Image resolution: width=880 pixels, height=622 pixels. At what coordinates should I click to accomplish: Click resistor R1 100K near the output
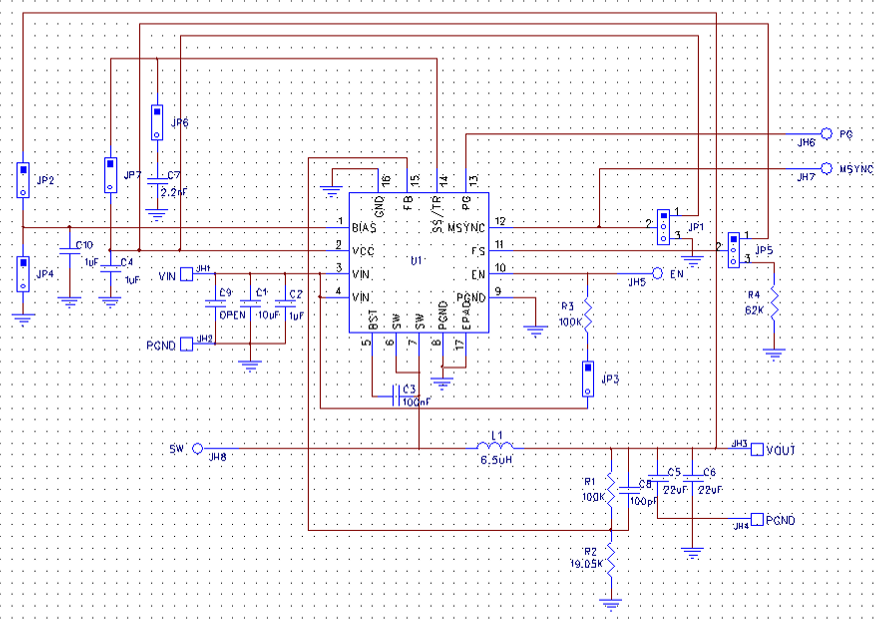[612, 487]
